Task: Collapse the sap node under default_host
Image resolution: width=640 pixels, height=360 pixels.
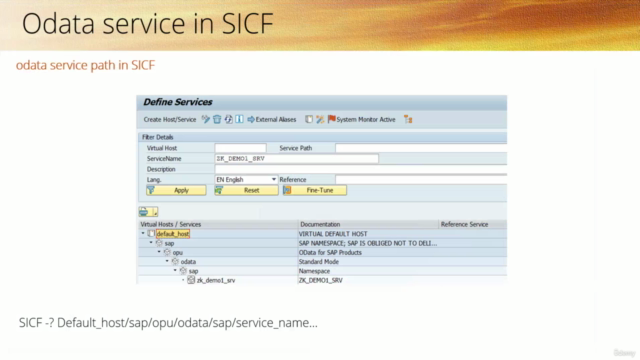Action: pos(151,243)
